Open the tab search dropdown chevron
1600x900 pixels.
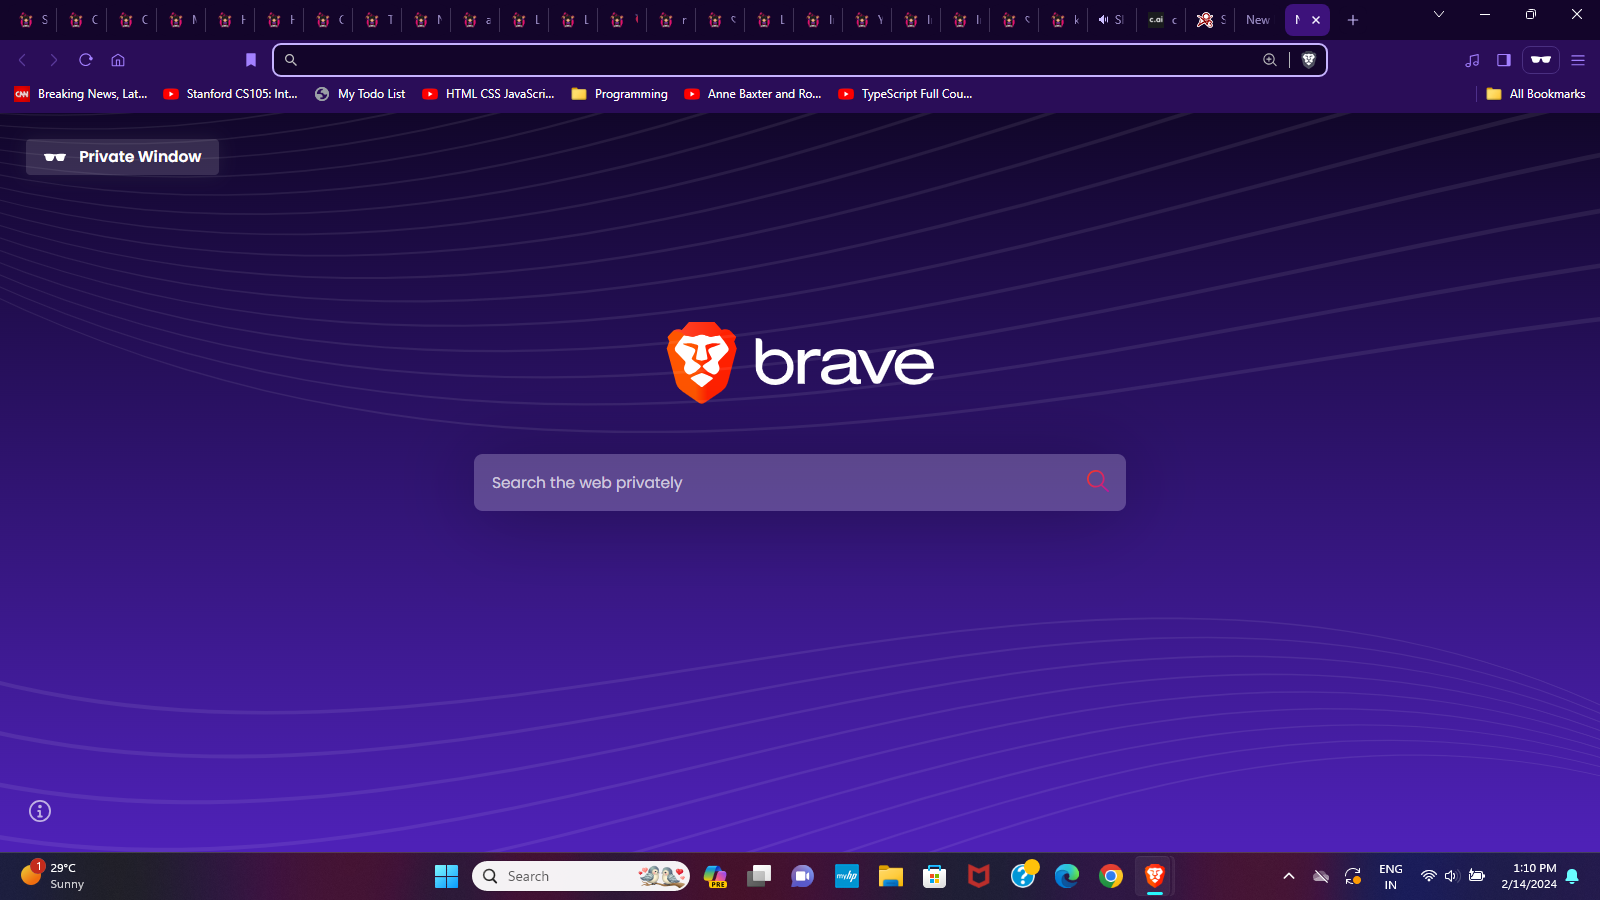tap(1439, 15)
